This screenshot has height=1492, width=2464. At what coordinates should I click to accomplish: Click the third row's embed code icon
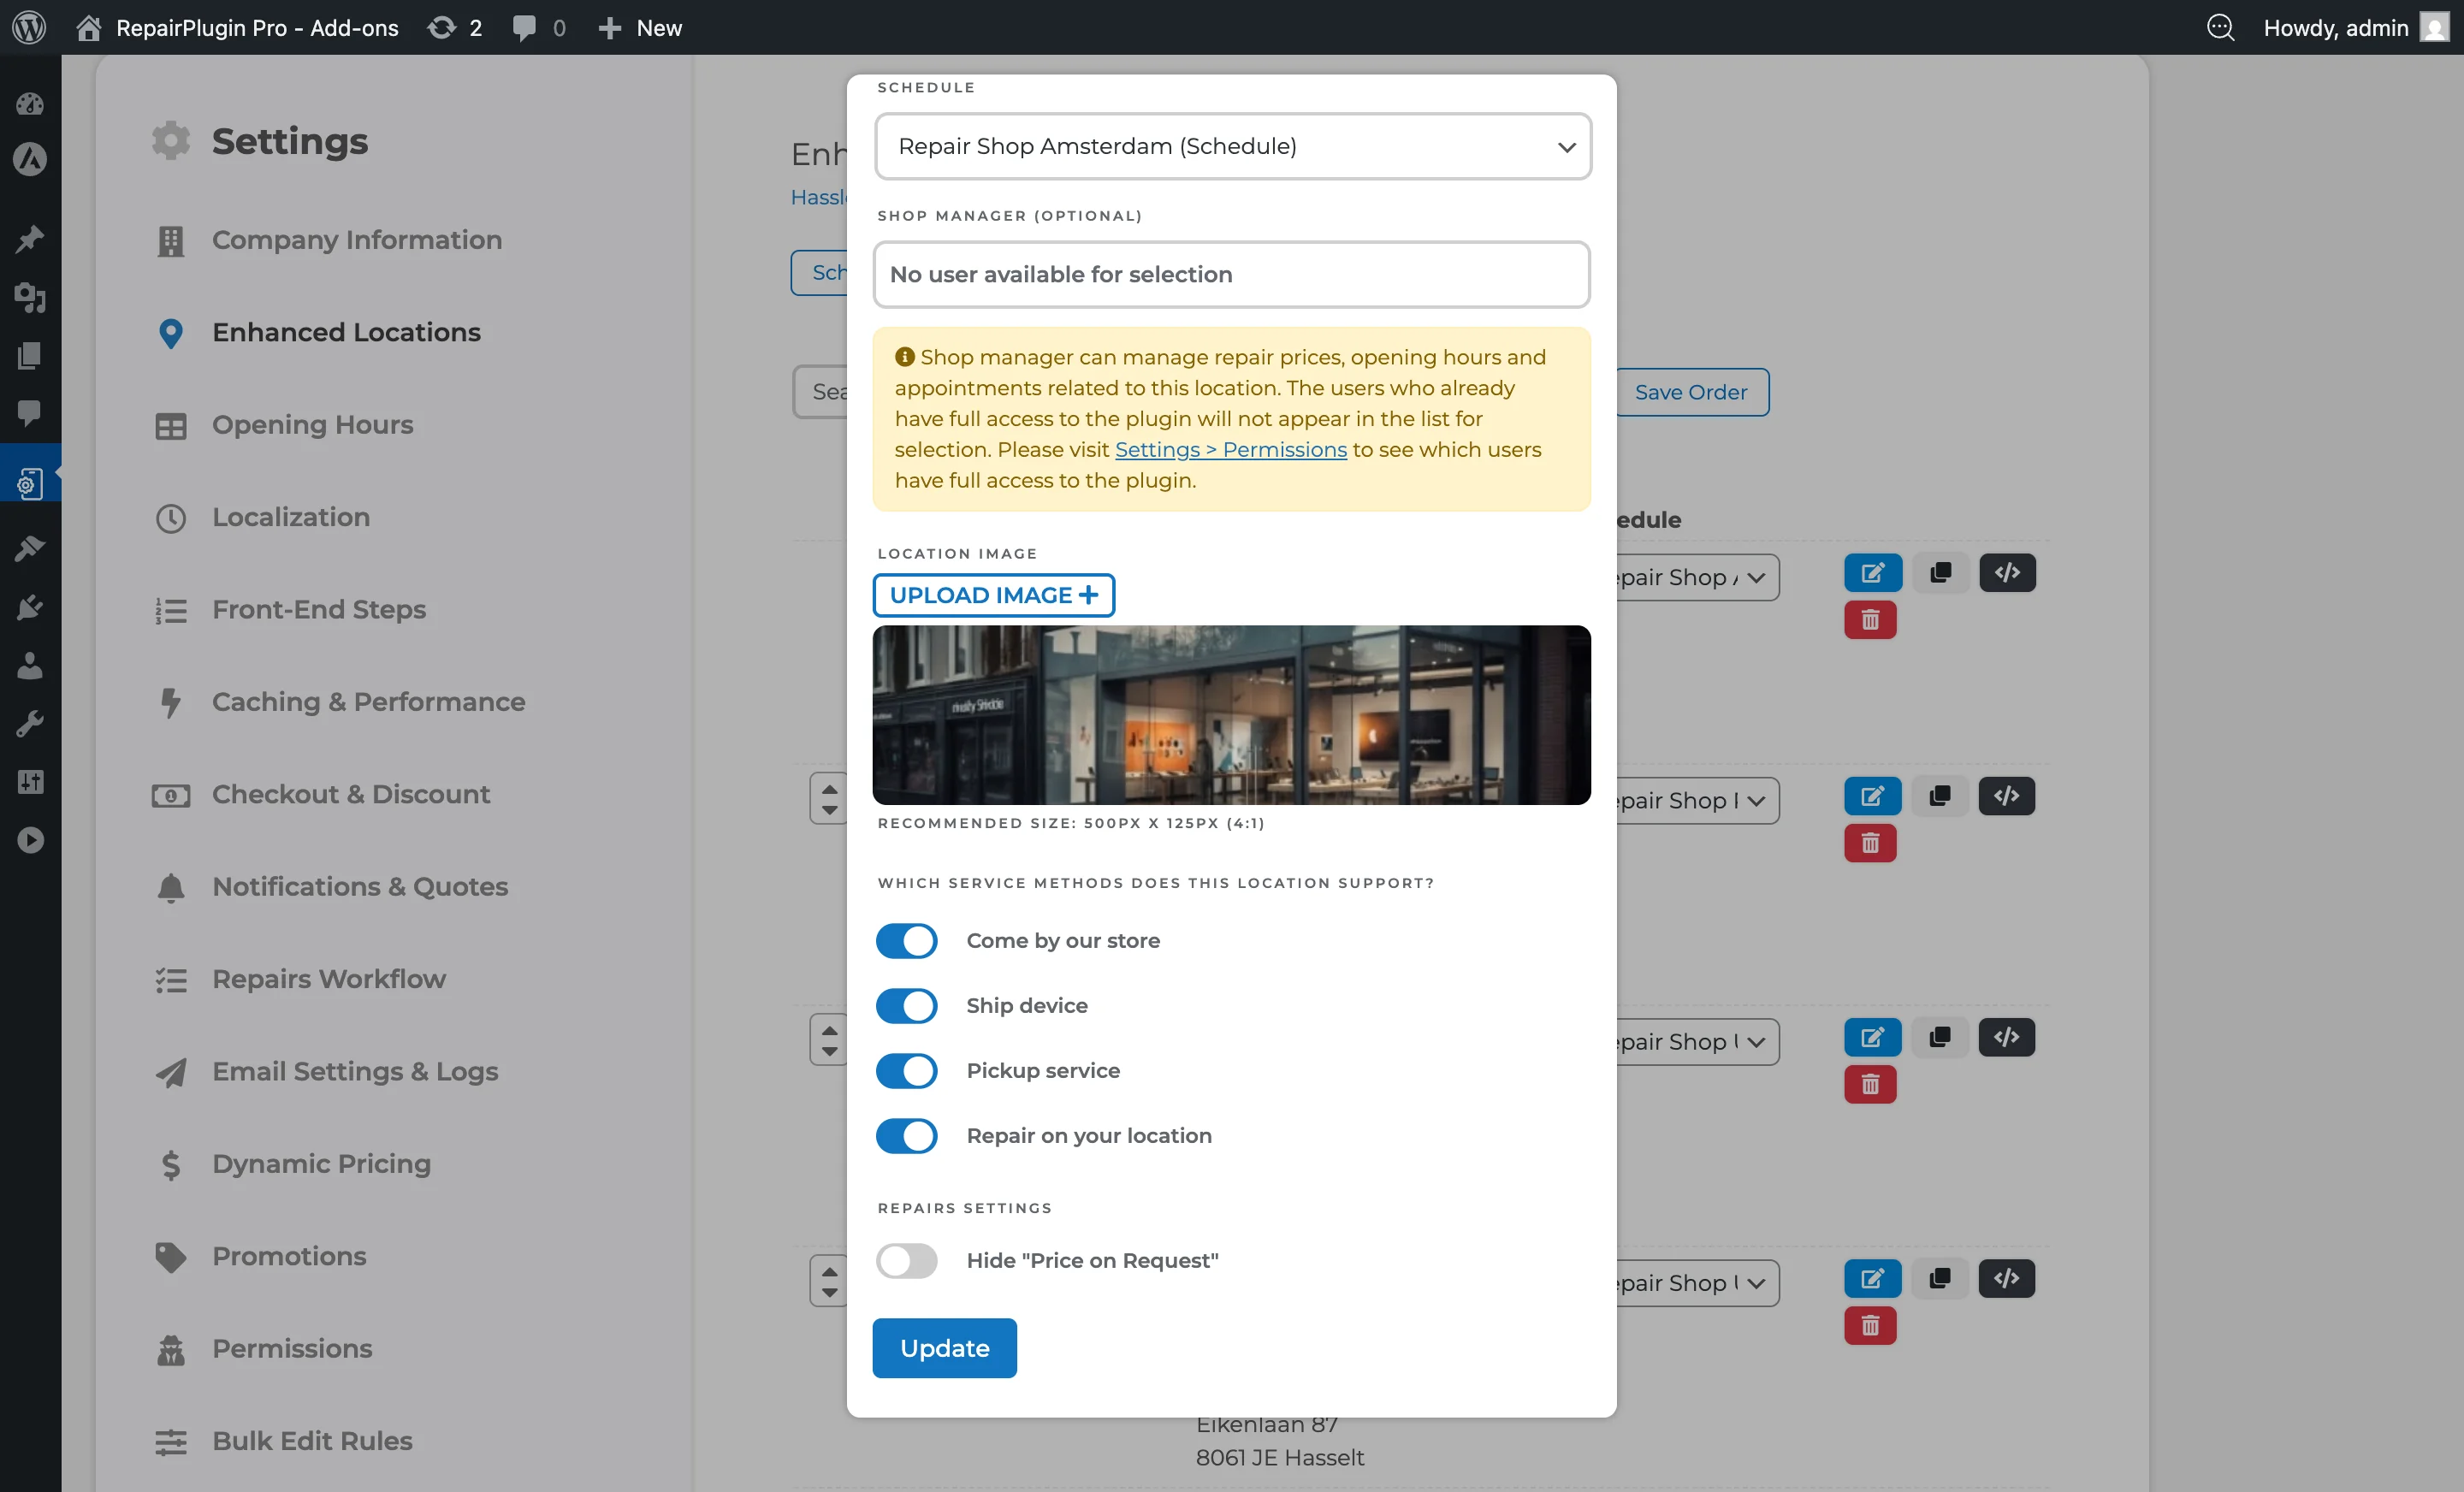point(2007,1038)
